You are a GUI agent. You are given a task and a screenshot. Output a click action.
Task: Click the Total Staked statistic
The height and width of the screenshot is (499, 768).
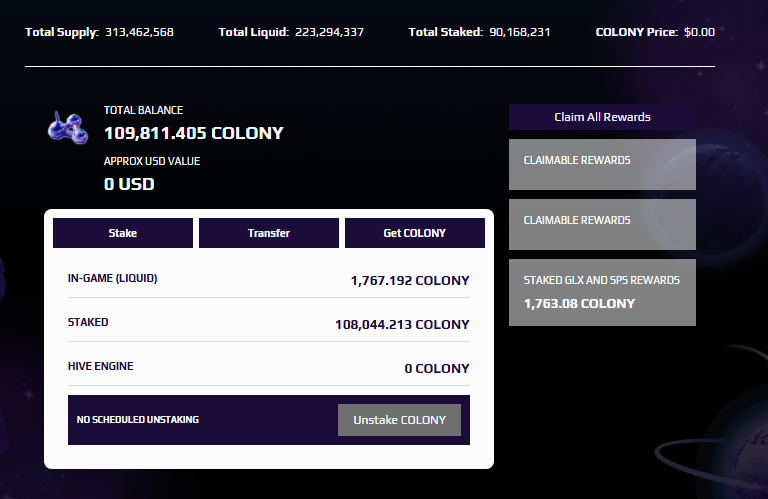point(480,32)
